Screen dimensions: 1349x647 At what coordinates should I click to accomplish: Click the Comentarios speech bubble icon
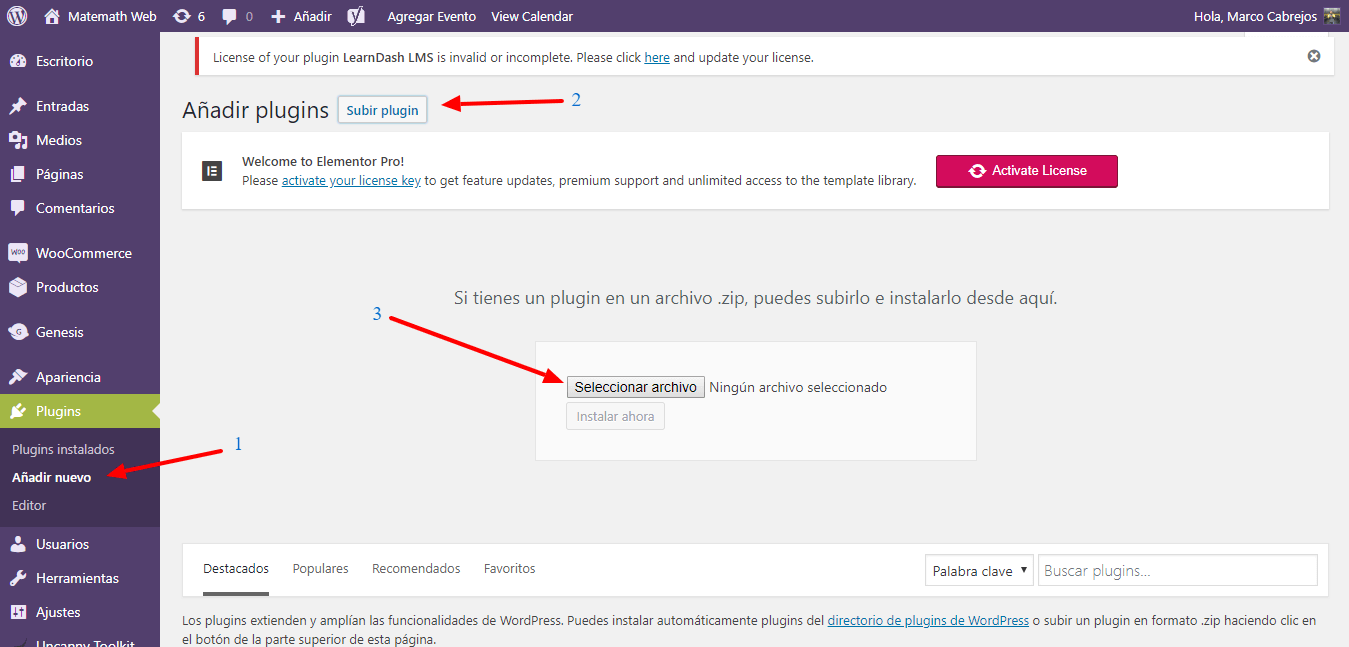pos(18,208)
